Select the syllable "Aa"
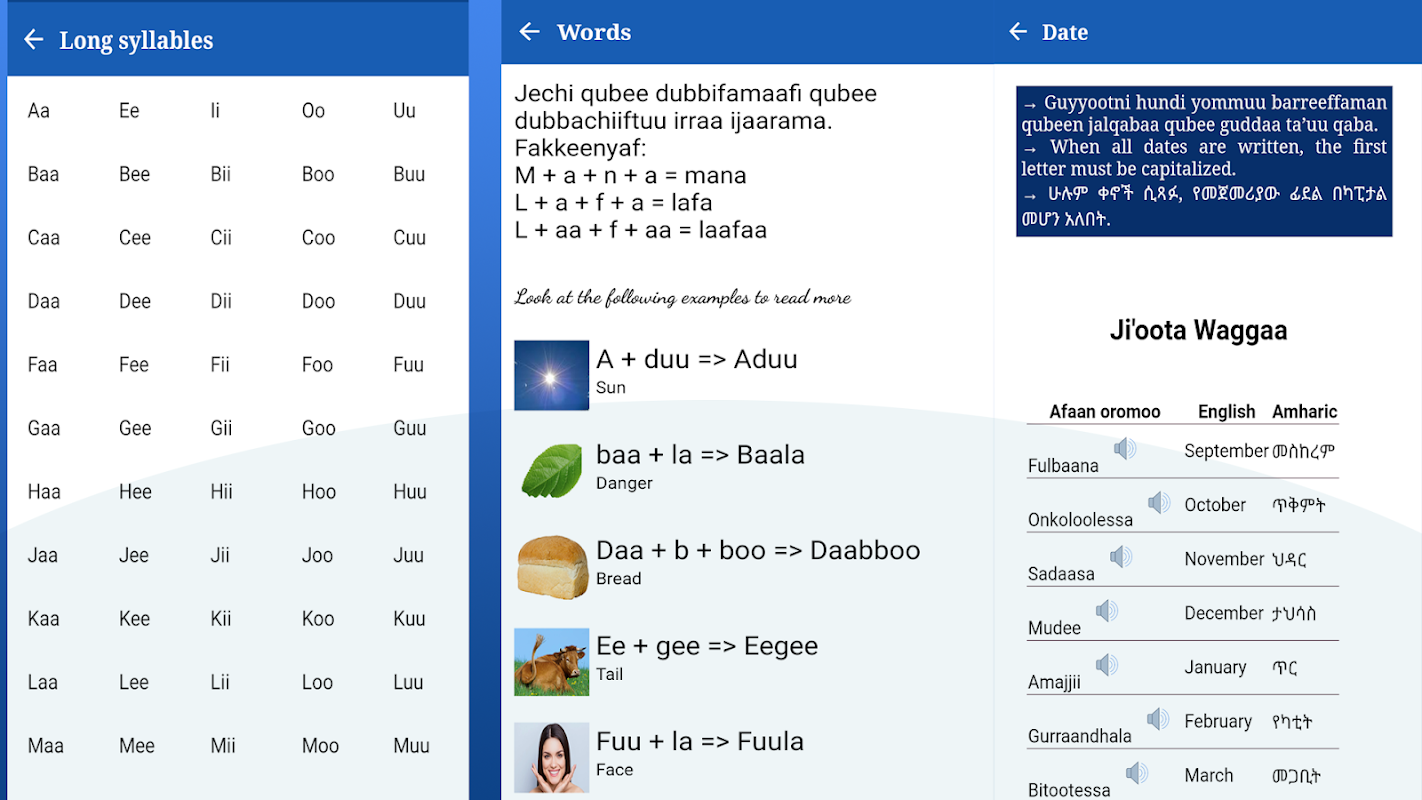The height and width of the screenshot is (800, 1422). (x=39, y=111)
